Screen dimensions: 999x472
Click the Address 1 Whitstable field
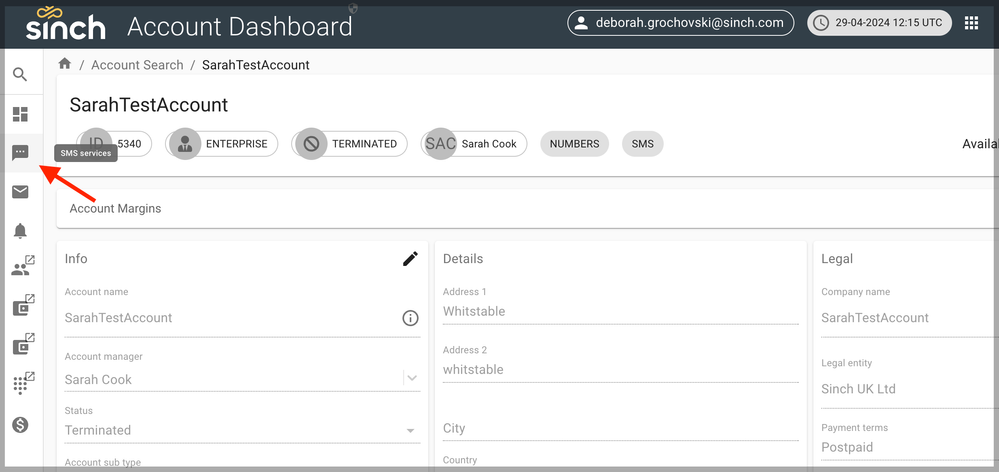point(621,311)
